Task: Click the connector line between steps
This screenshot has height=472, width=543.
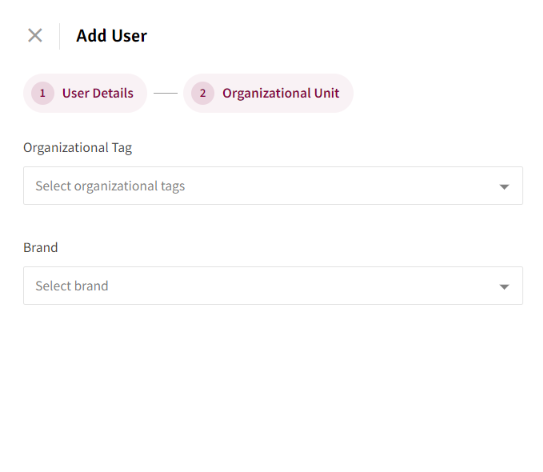Action: coord(166,93)
